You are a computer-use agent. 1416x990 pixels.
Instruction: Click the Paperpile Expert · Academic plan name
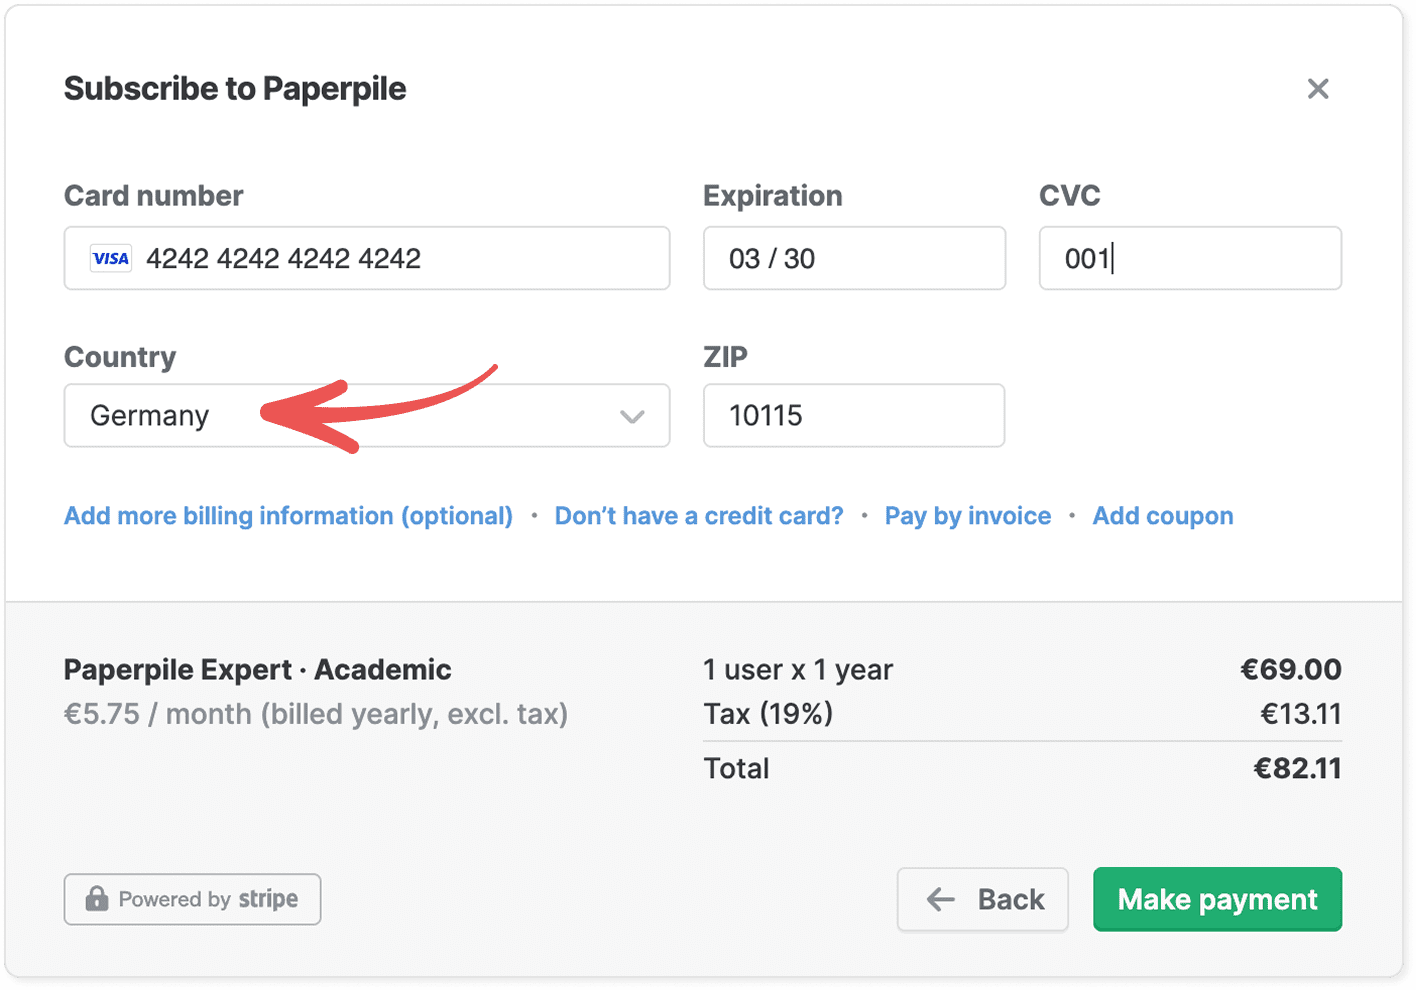(x=258, y=670)
